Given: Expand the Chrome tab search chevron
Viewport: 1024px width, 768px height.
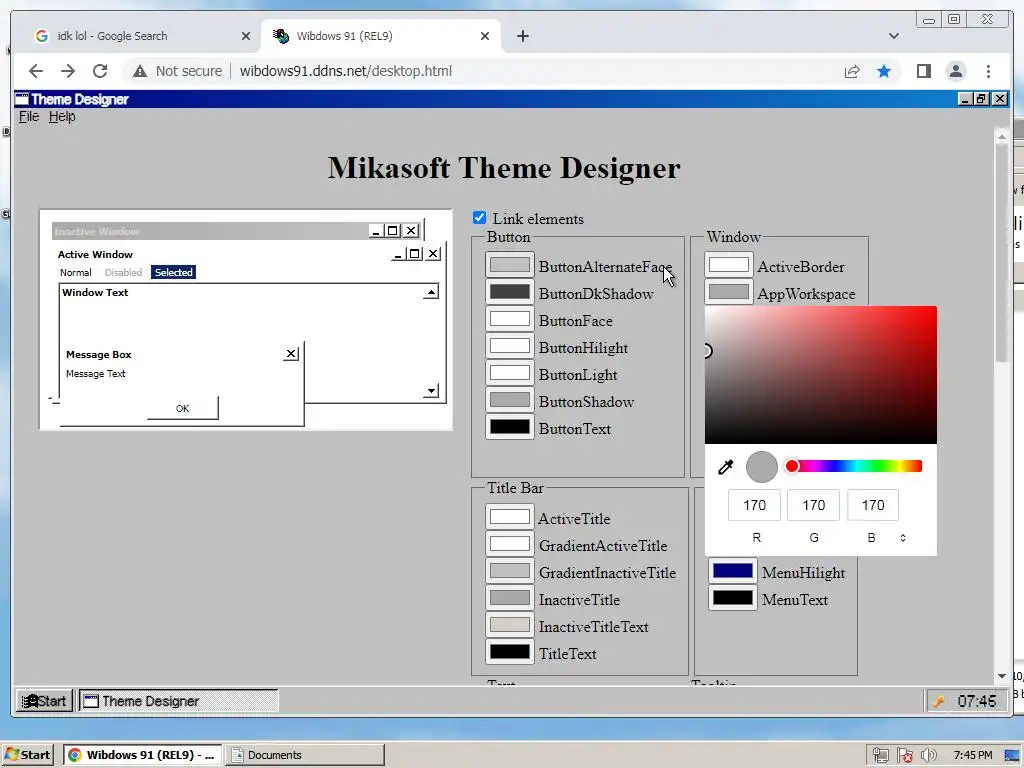Looking at the screenshot, I should tap(893, 36).
